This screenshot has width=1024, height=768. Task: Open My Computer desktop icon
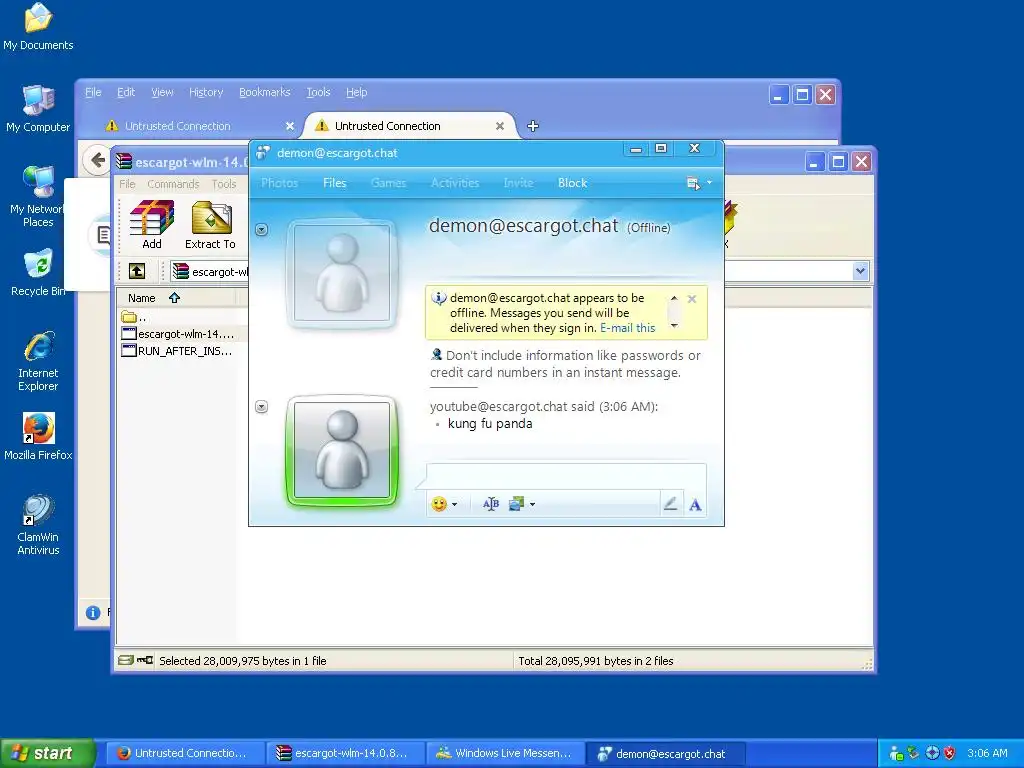click(x=38, y=109)
